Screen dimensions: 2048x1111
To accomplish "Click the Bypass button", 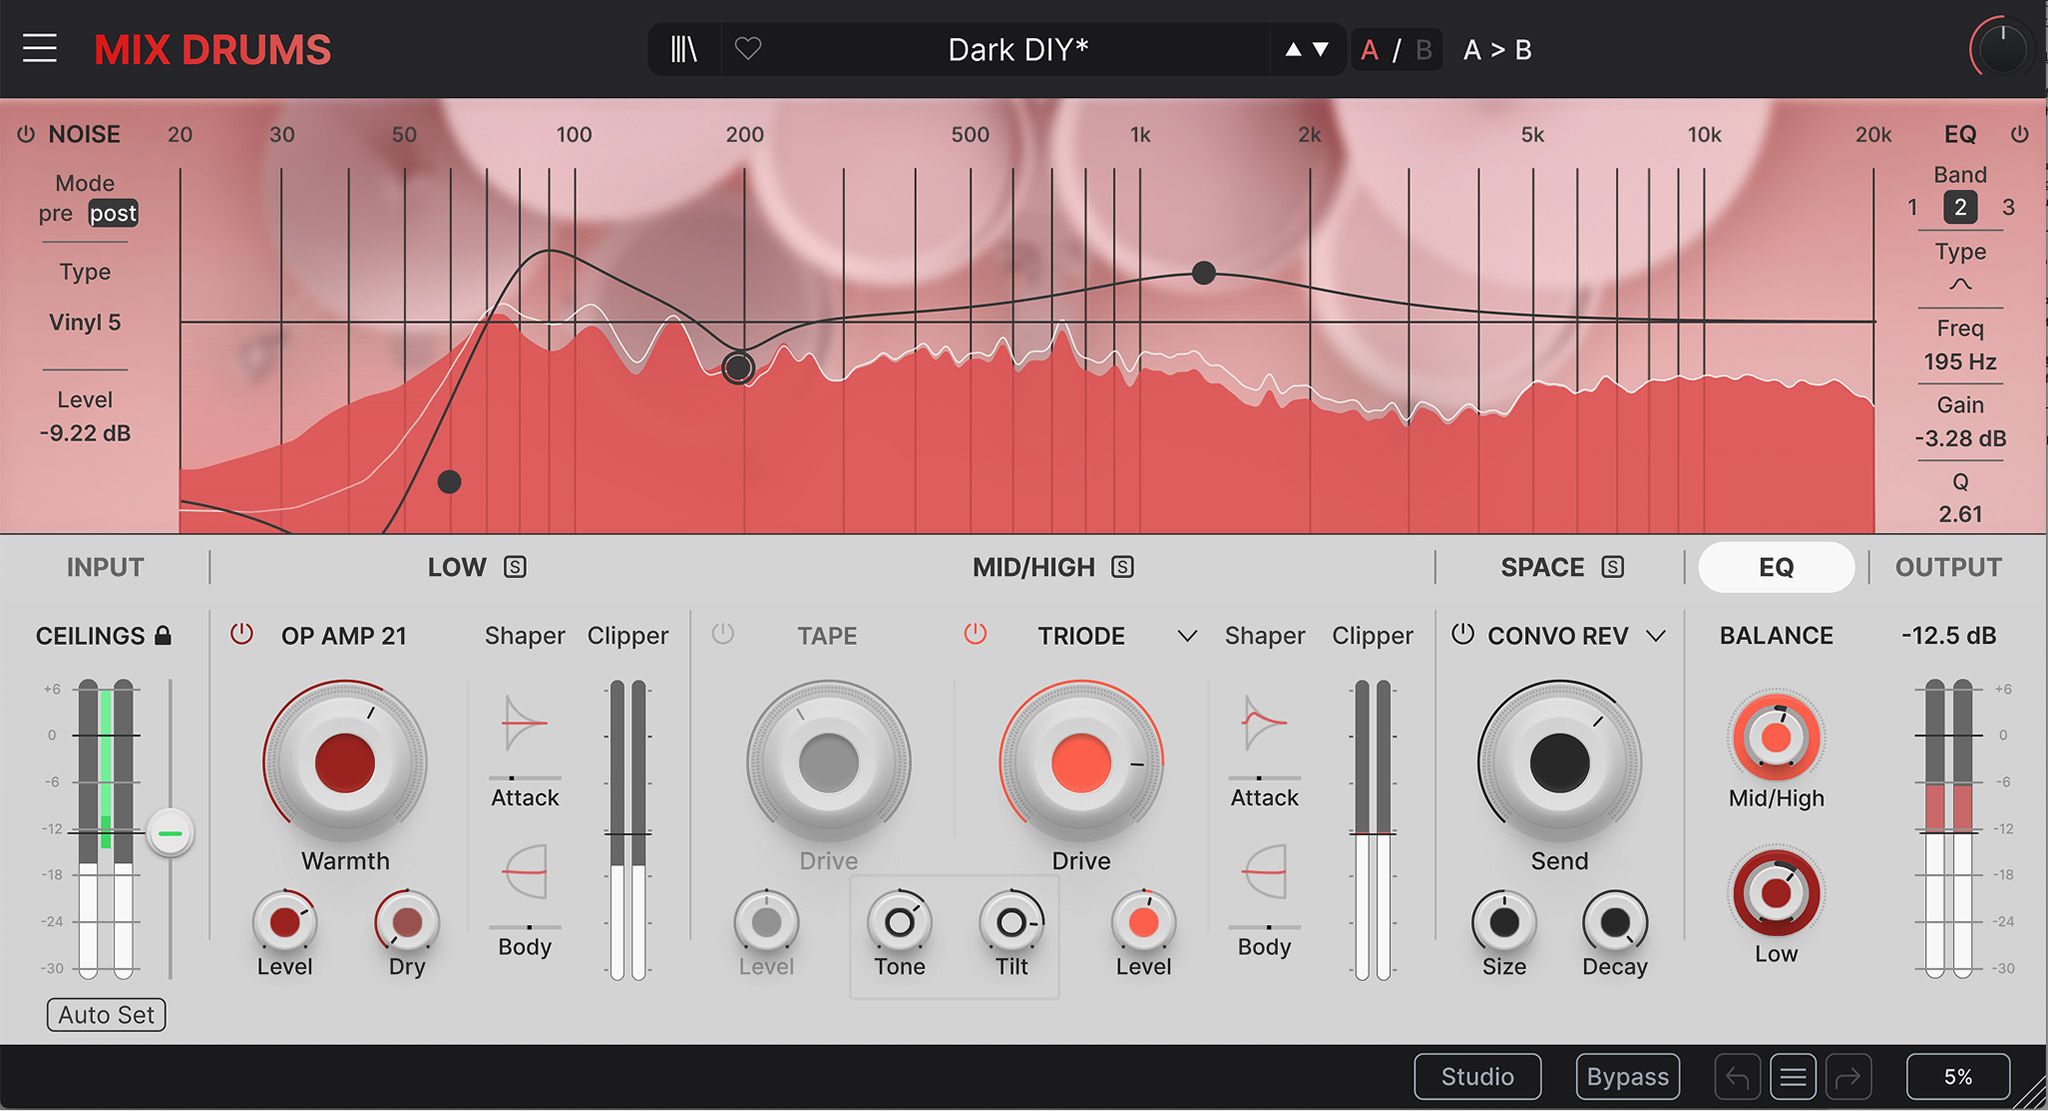I will (1626, 1076).
